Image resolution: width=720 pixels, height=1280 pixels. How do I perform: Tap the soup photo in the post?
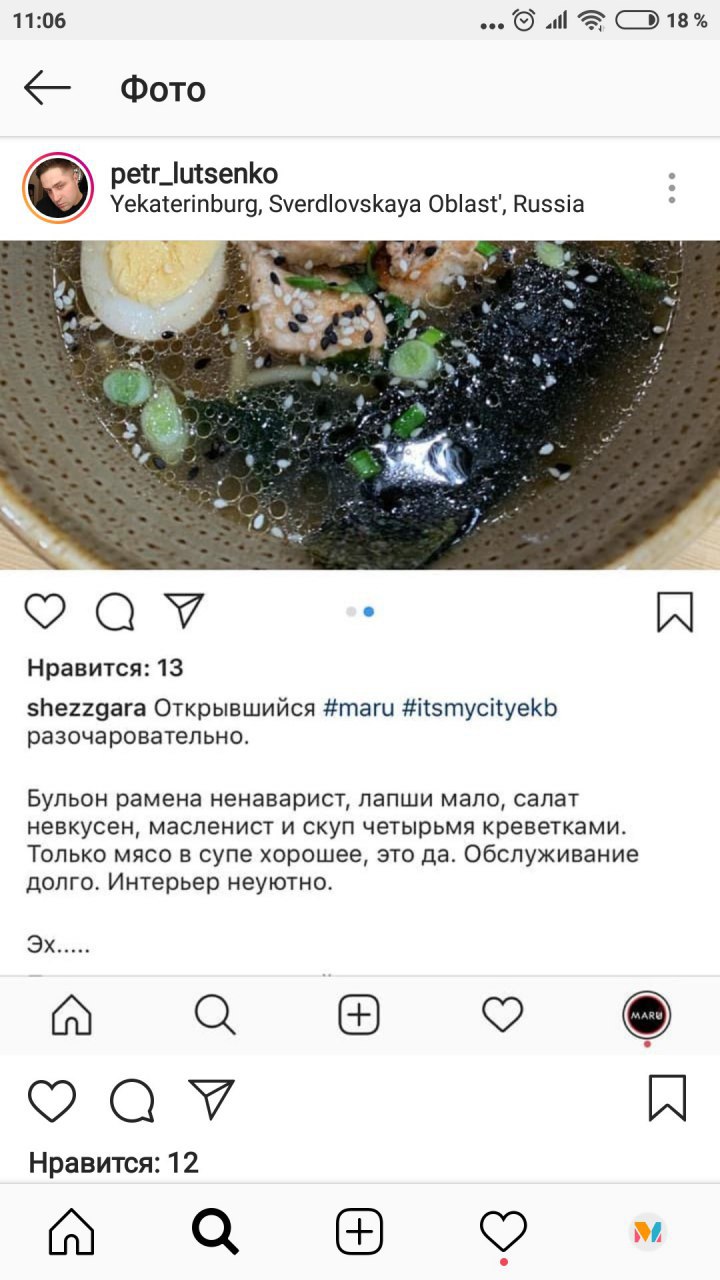pos(360,405)
